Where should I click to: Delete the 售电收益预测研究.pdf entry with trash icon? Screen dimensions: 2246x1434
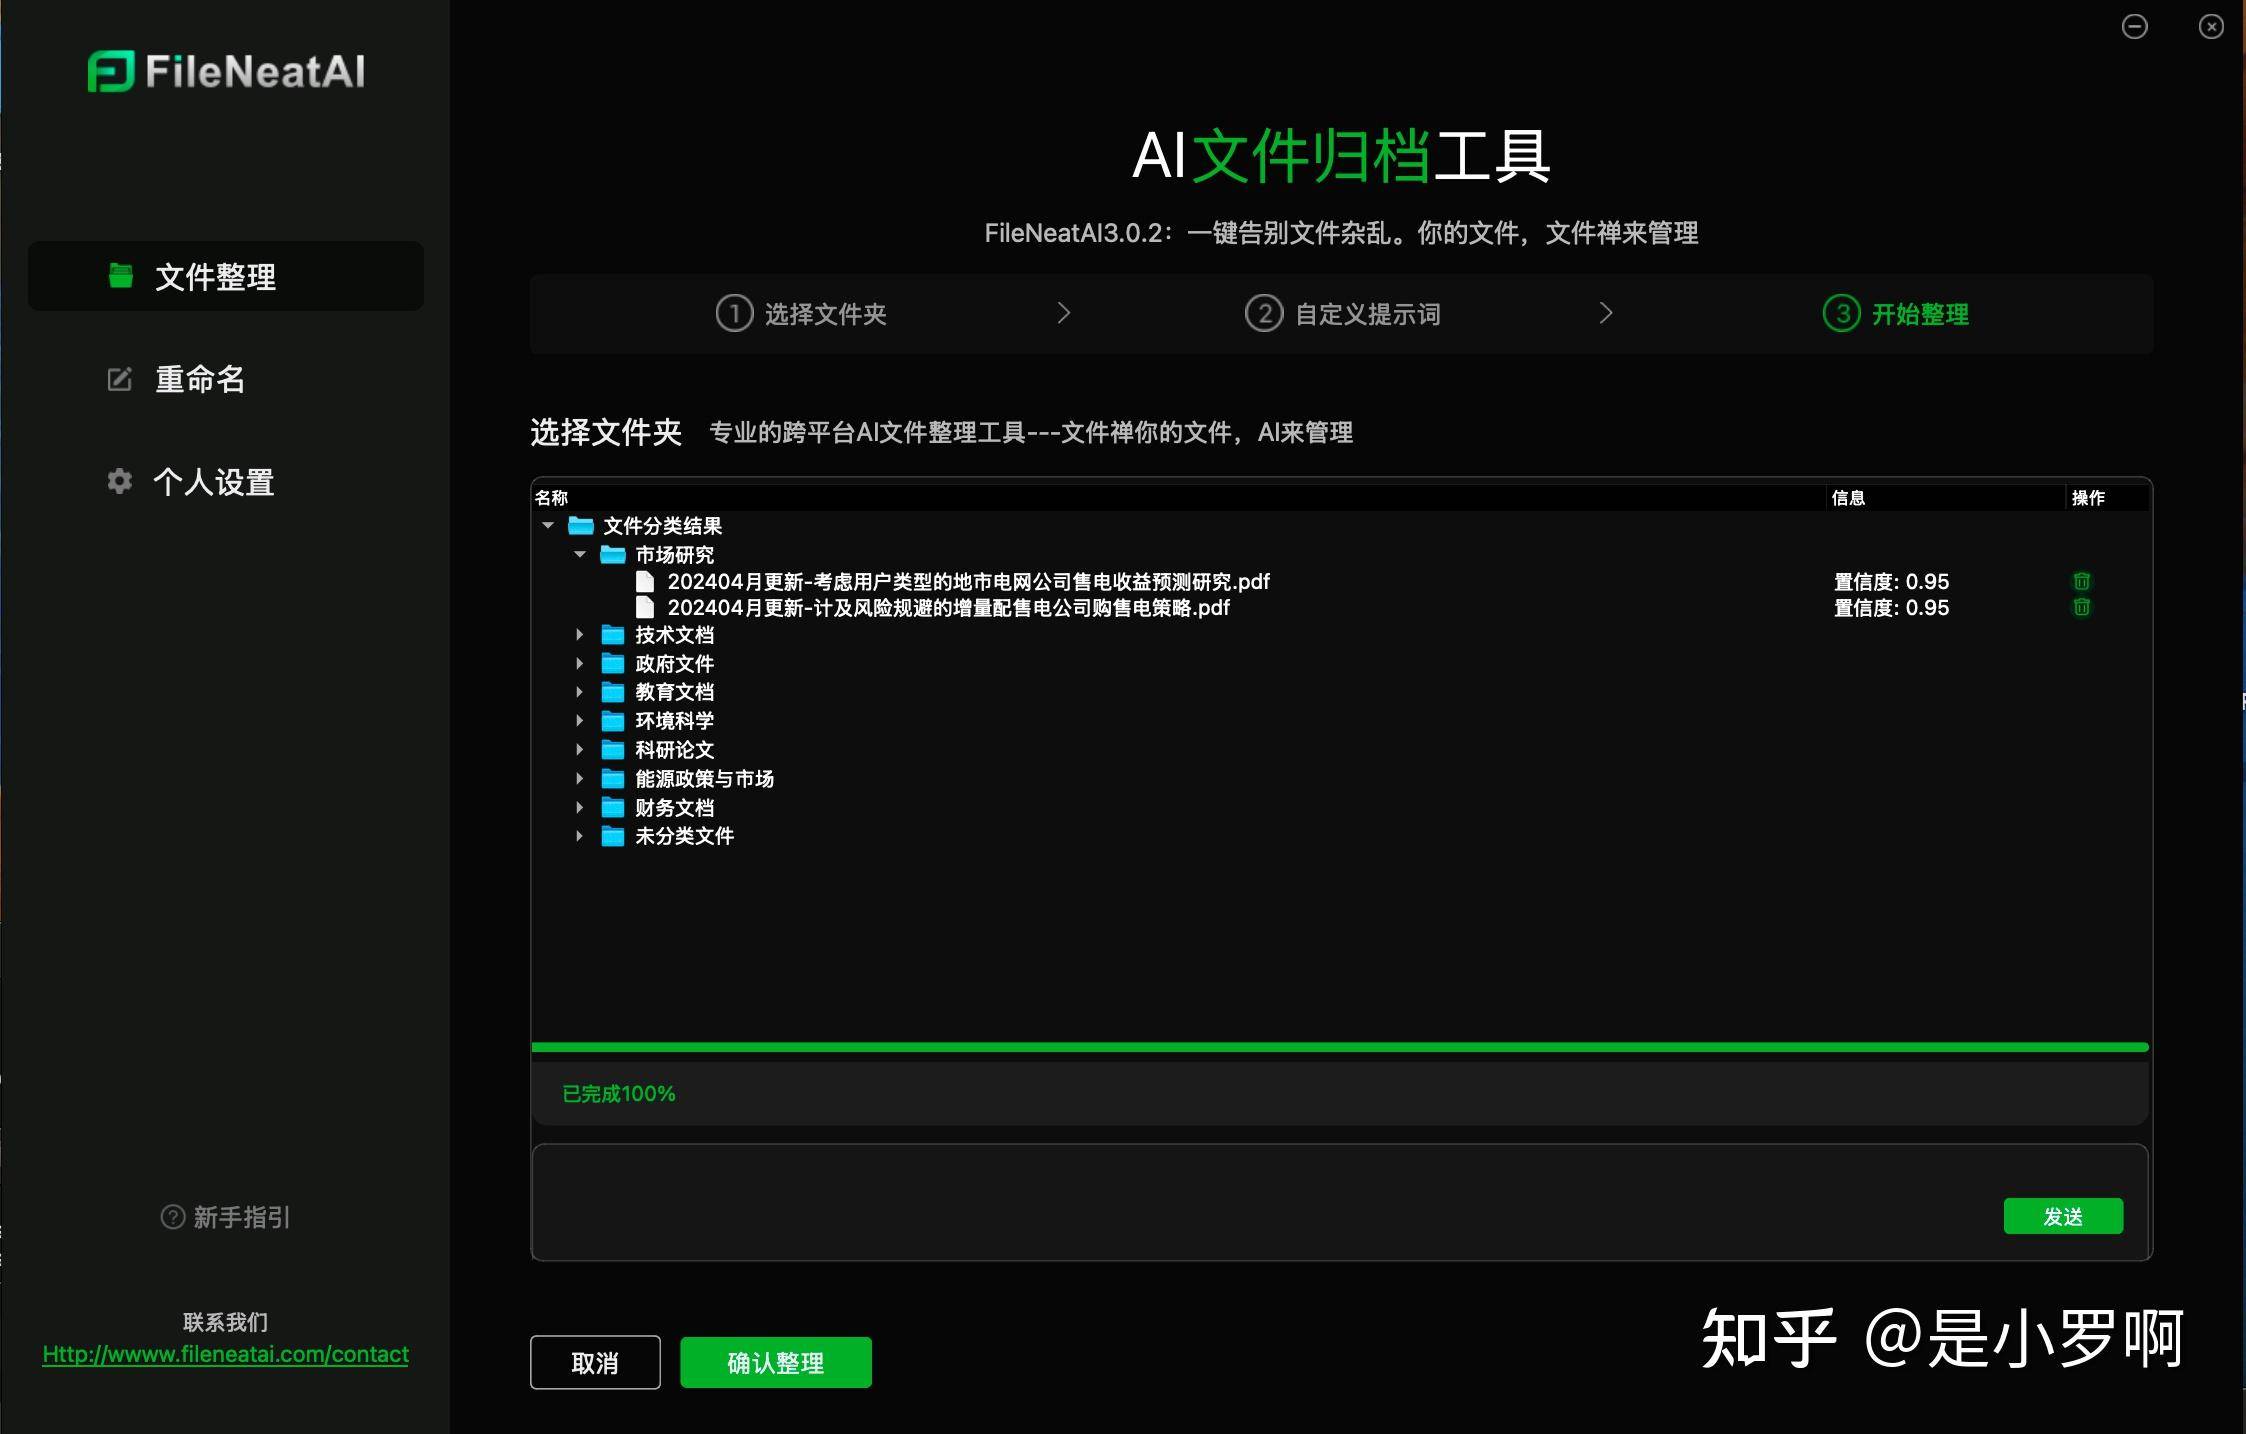click(2081, 581)
